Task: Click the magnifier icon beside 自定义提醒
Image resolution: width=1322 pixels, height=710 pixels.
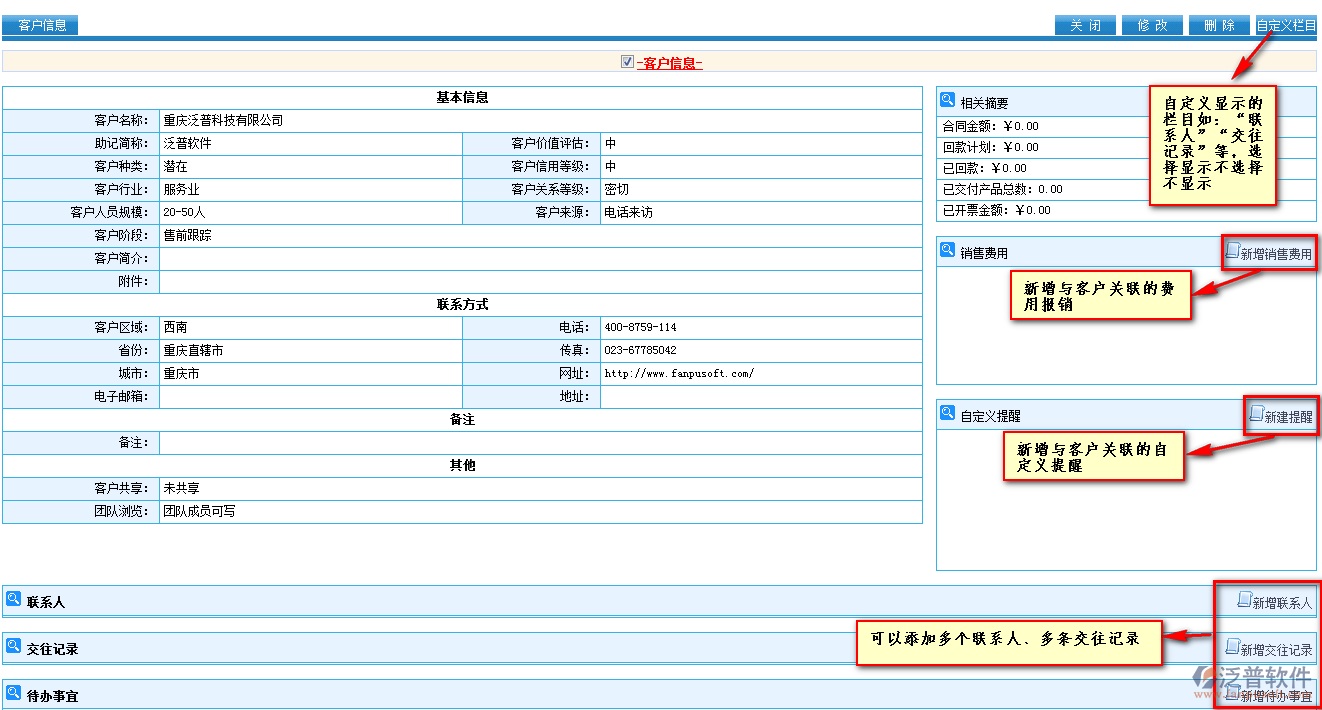Action: click(947, 412)
